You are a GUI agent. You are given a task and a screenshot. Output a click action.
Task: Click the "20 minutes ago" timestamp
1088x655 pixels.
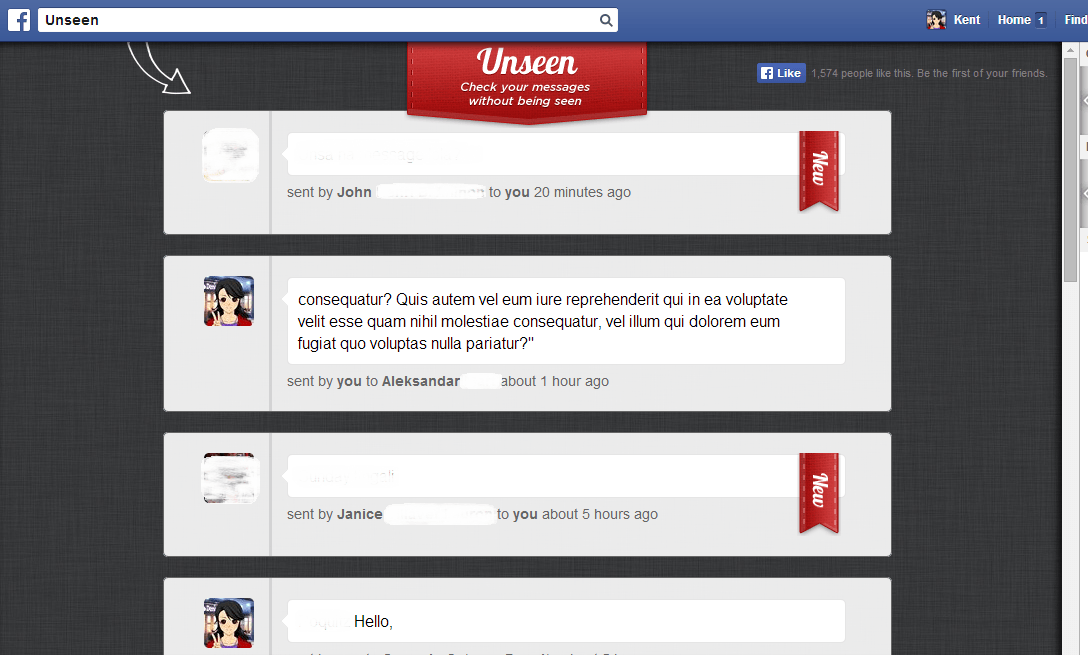[x=582, y=192]
